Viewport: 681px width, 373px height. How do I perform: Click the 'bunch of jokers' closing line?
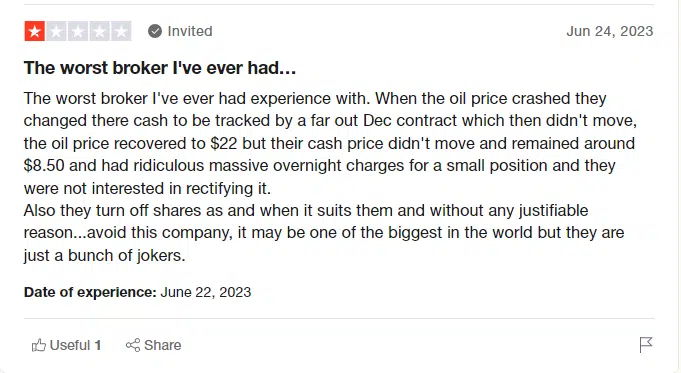point(126,255)
